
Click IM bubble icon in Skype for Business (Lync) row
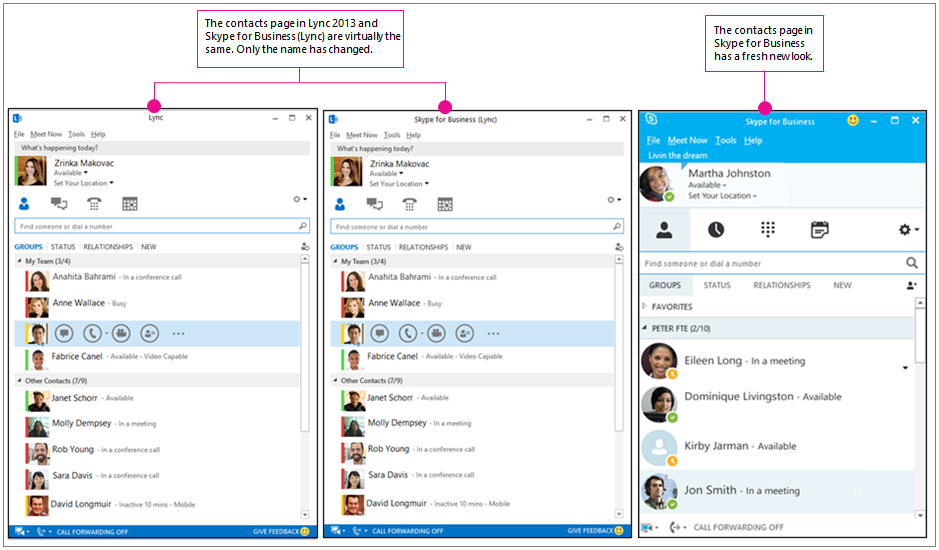click(380, 334)
